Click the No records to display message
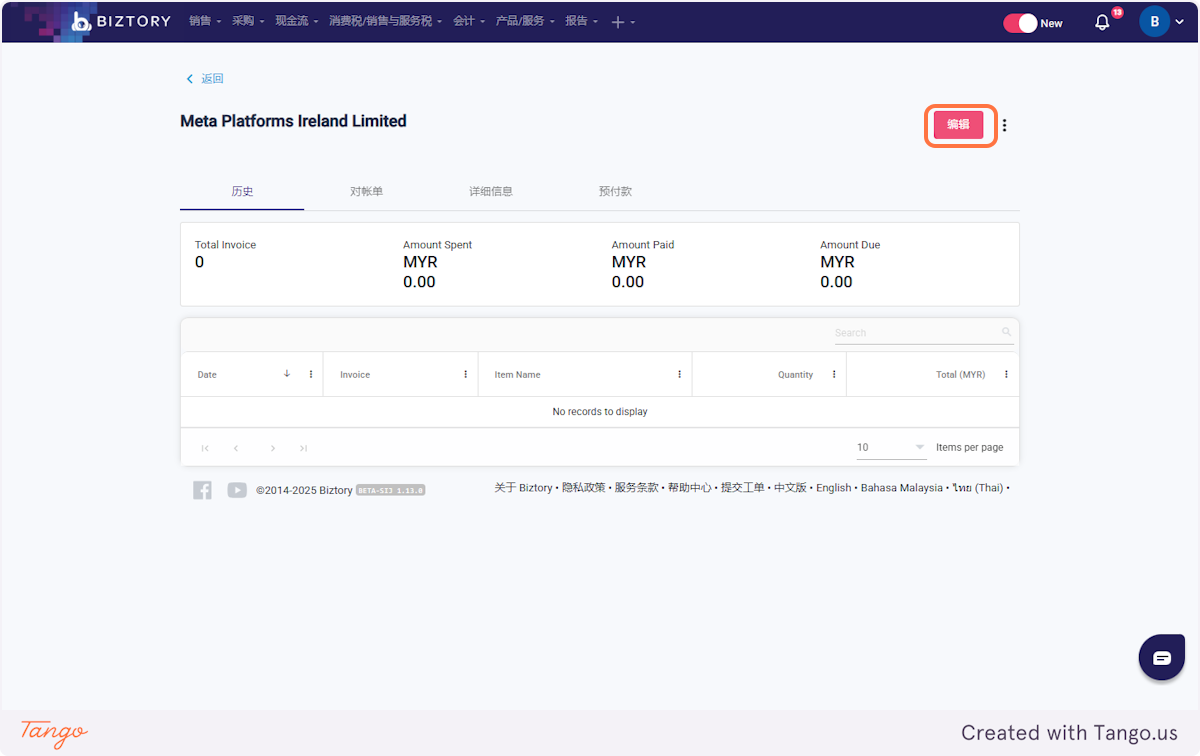Viewport: 1200px width, 756px height. pyautogui.click(x=600, y=412)
